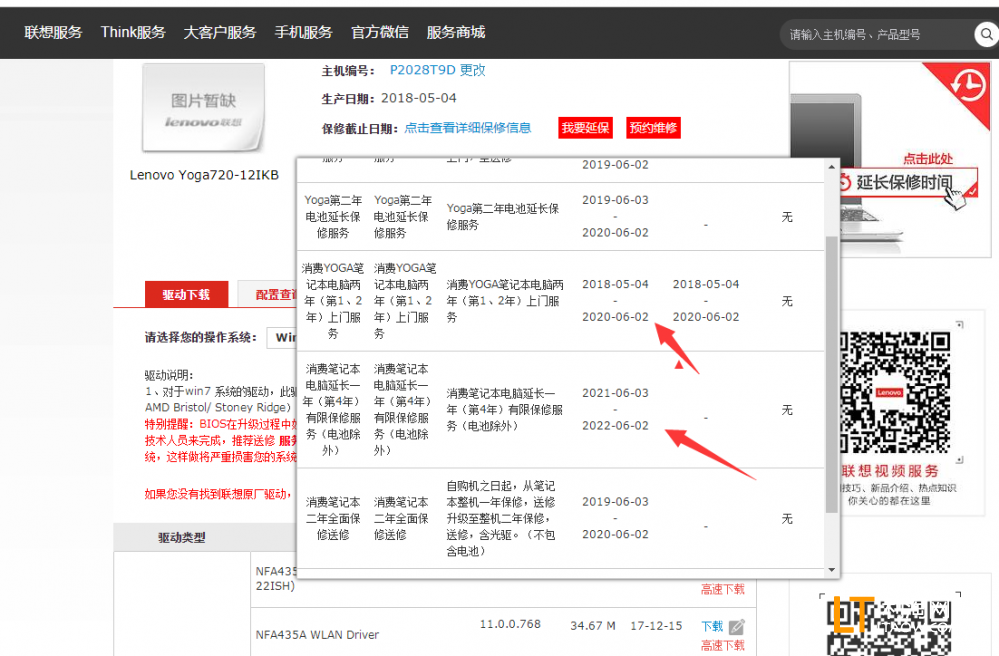Click the popup scrollbar up arrow
The width and height of the screenshot is (999, 656).
point(831,167)
